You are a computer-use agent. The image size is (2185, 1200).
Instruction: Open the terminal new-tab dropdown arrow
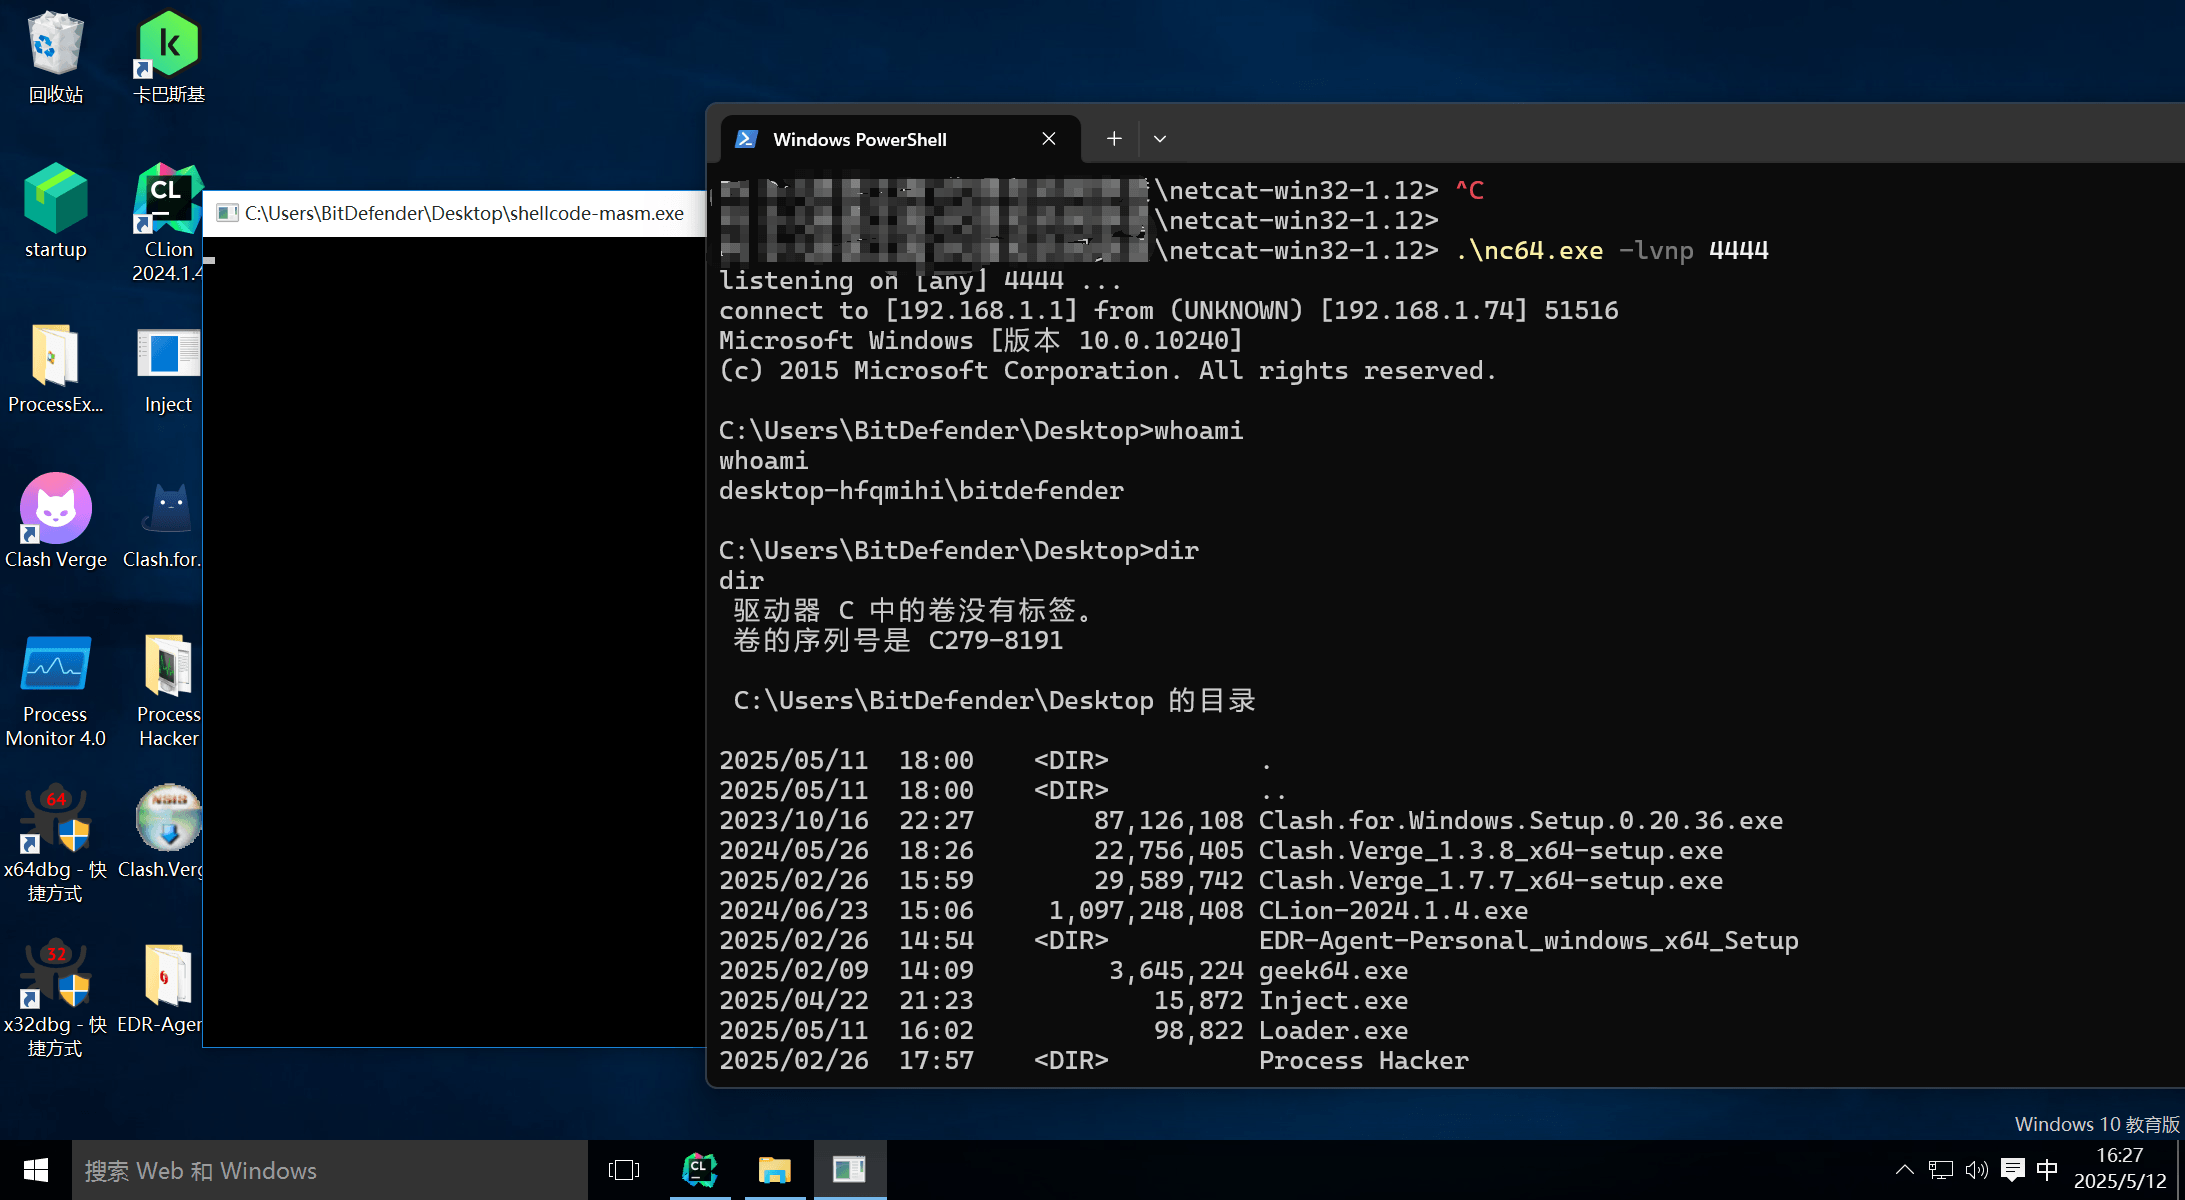point(1160,139)
